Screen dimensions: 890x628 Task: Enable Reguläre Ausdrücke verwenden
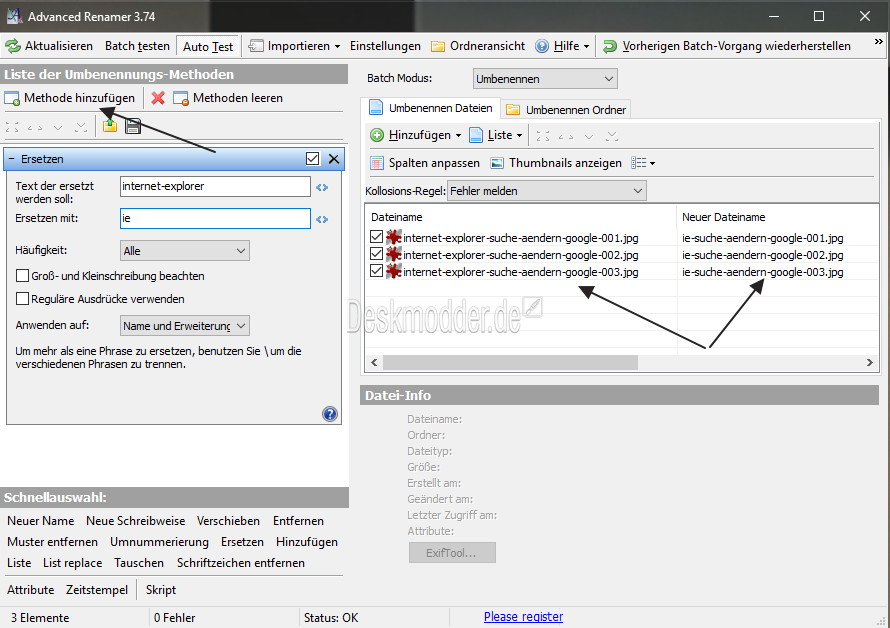pos(22,299)
